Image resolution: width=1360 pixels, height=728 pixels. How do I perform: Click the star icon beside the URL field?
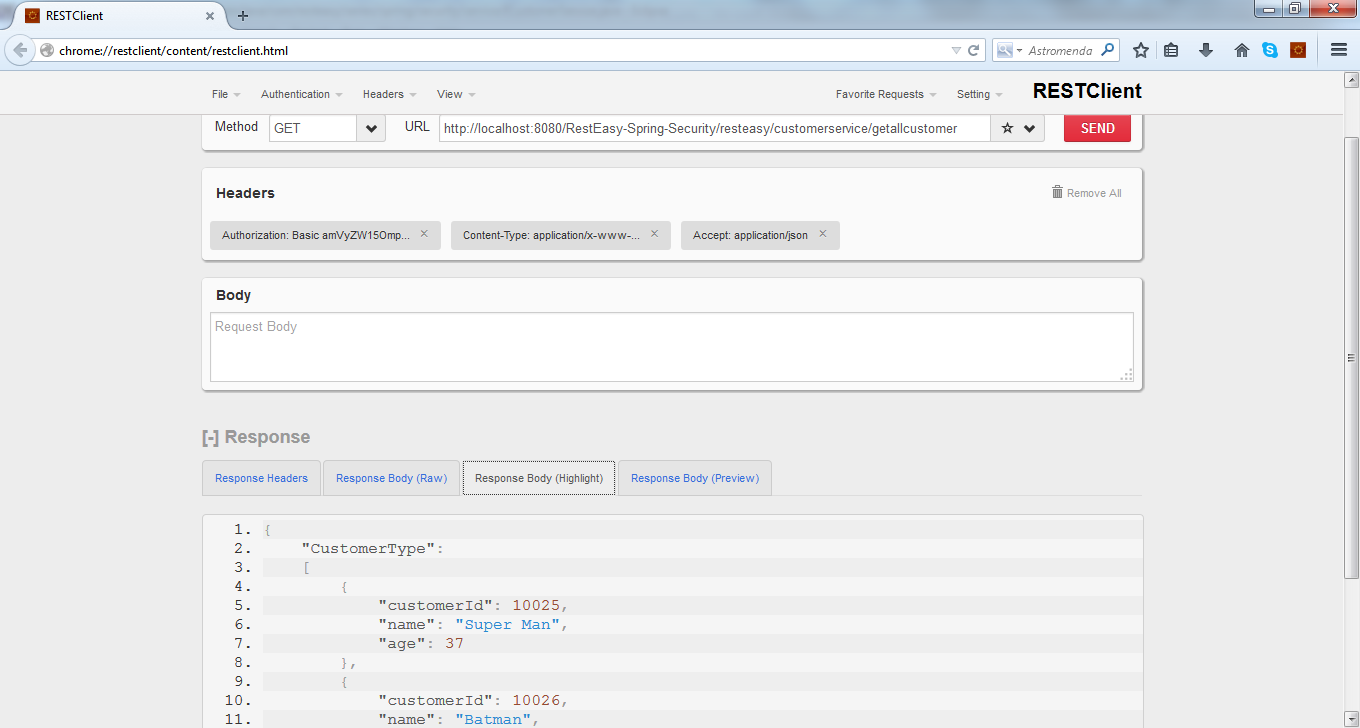pyautogui.click(x=1006, y=128)
